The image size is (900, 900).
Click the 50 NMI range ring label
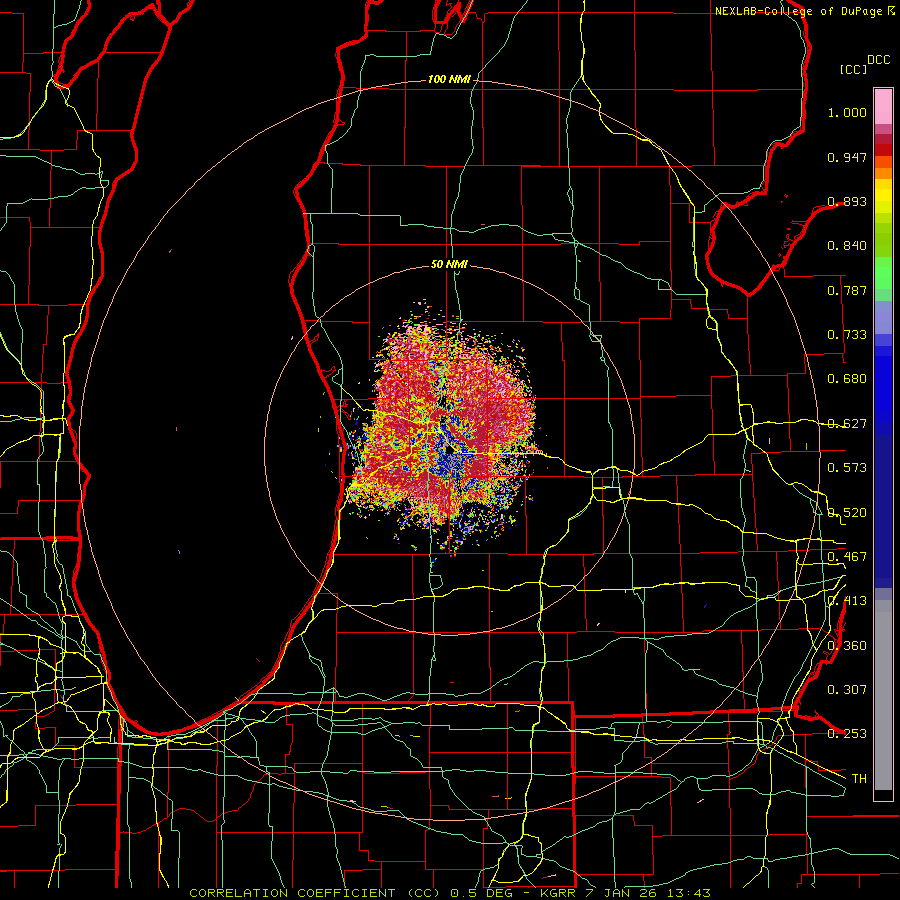449,264
